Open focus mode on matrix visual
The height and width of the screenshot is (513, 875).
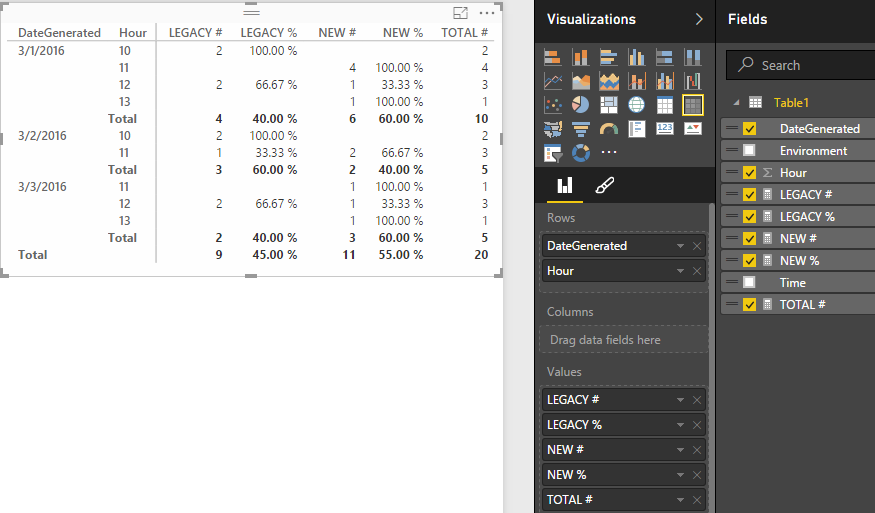pyautogui.click(x=460, y=13)
